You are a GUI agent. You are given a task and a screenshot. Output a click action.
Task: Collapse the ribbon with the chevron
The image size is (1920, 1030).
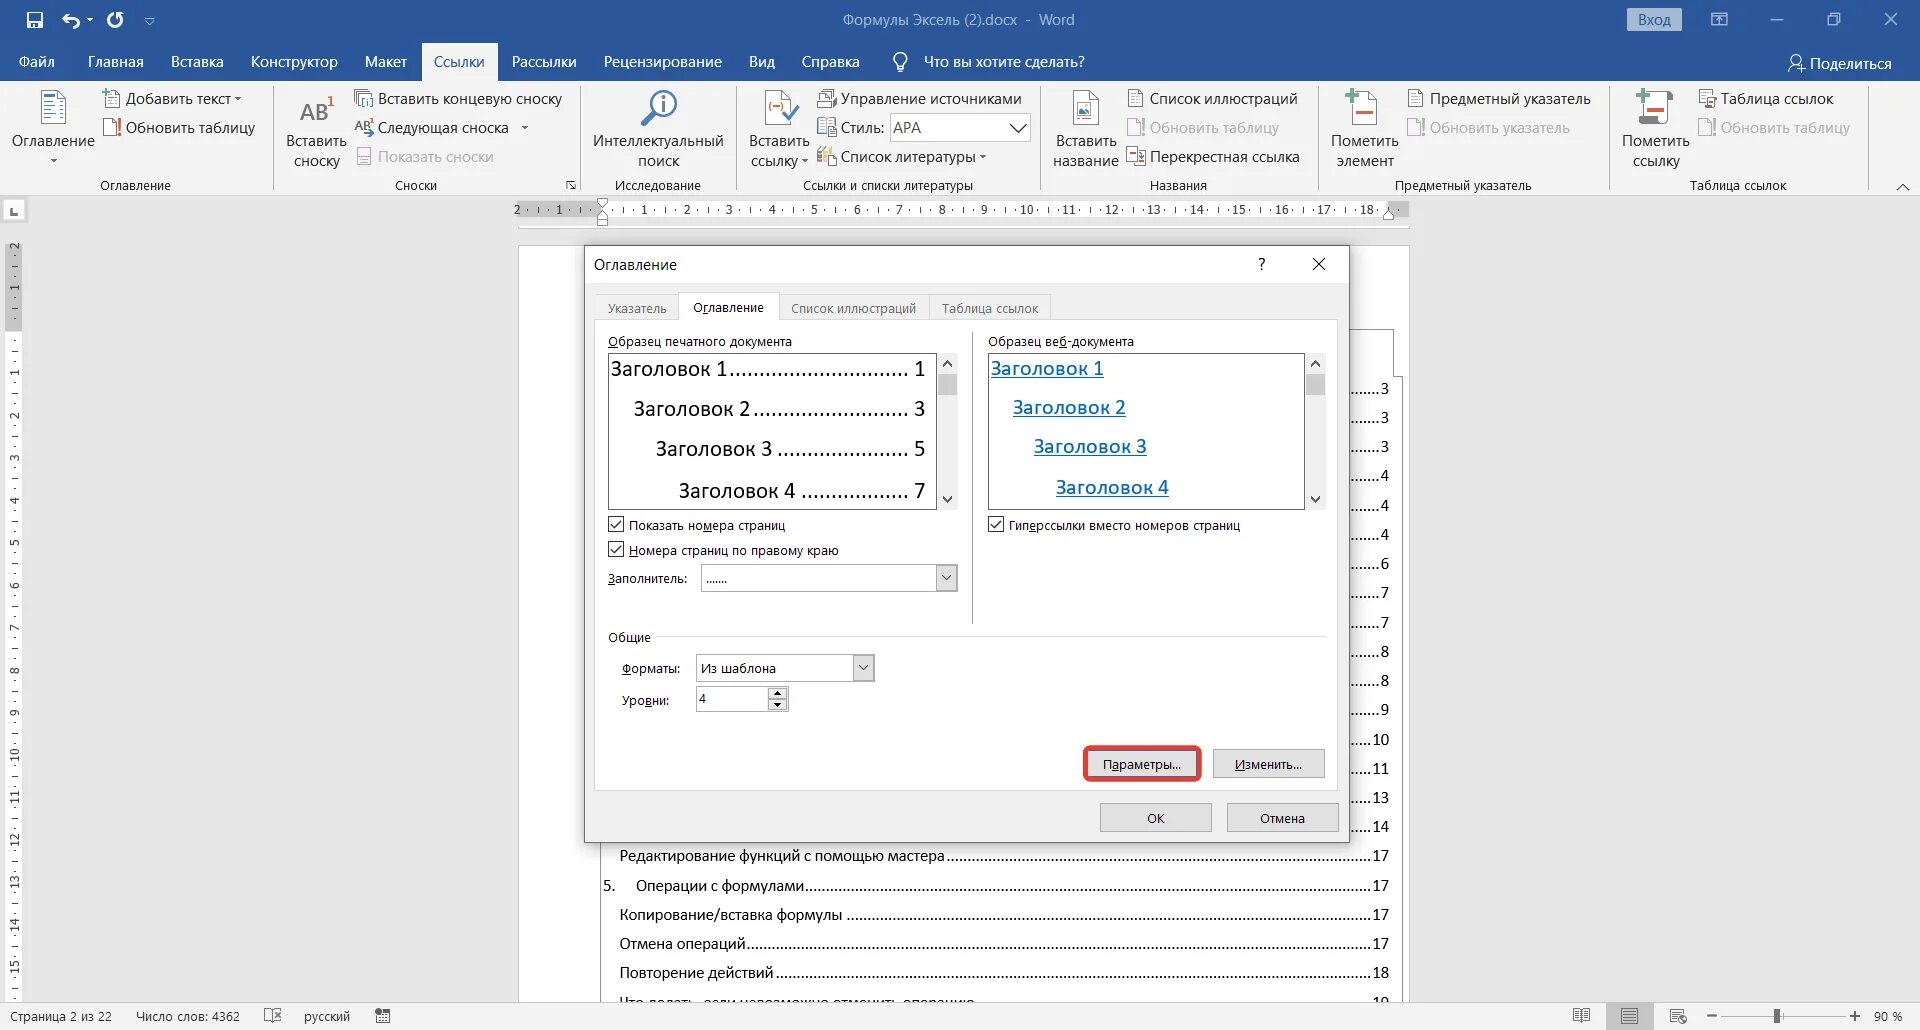tap(1903, 187)
